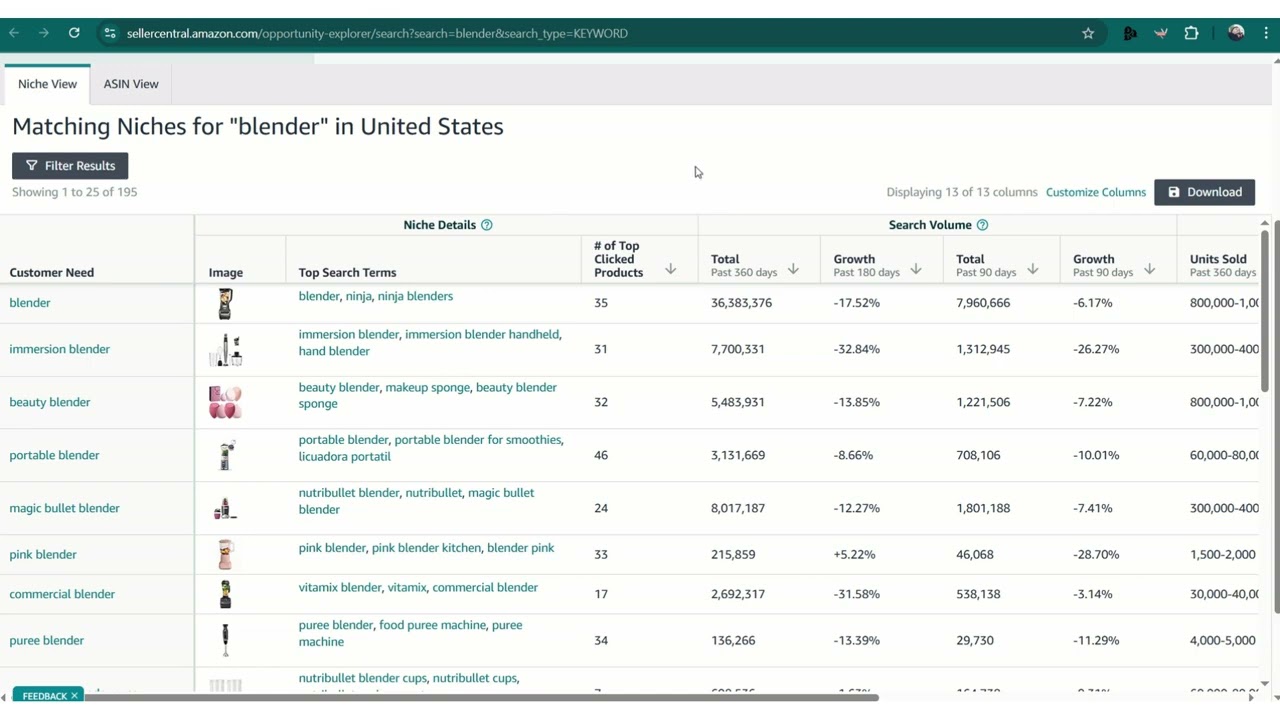This screenshot has height=720, width=1280.
Task: Click the beauty blender sponge image
Action: click(226, 402)
